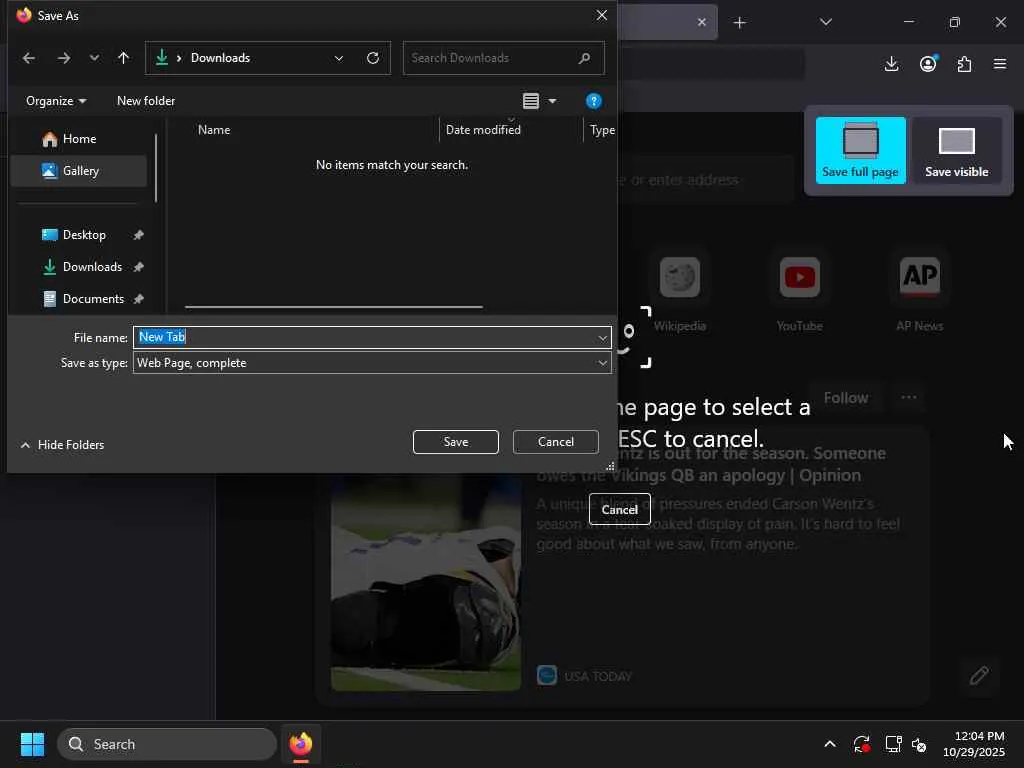The height and width of the screenshot is (768, 1024).
Task: Open recent locations dropdown arrow
Action: [x=94, y=58]
